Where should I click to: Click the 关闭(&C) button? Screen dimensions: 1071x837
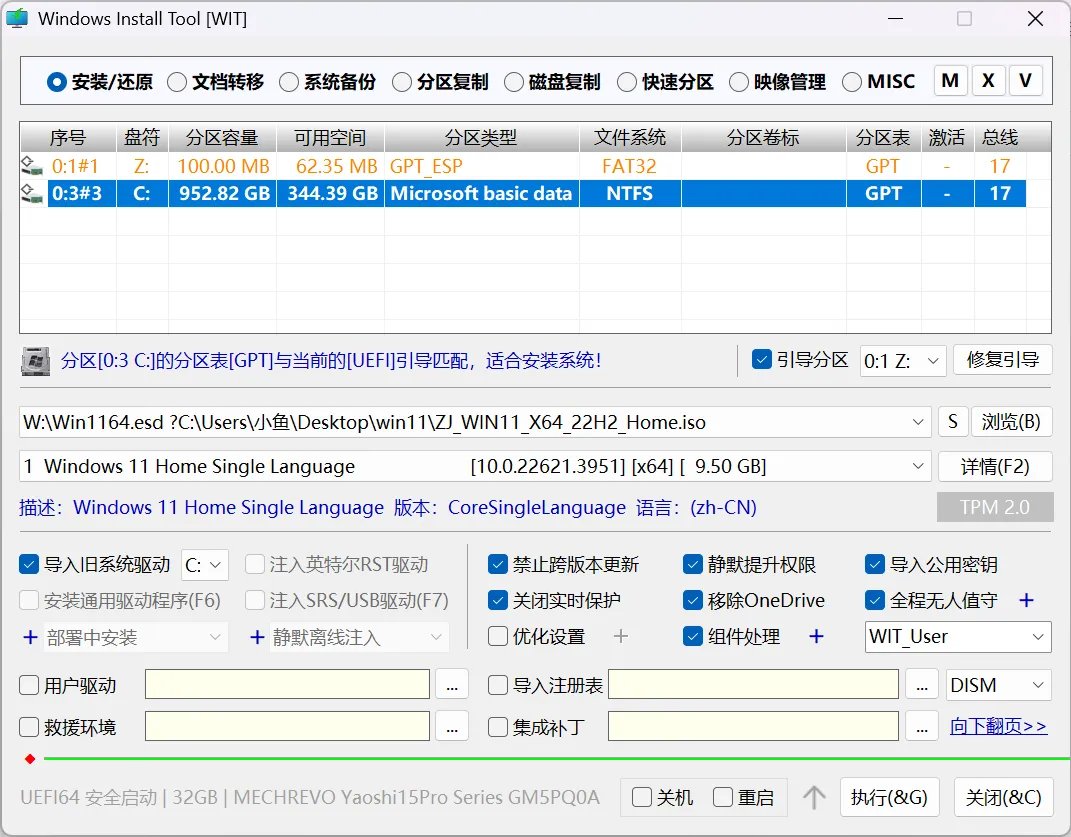1003,797
